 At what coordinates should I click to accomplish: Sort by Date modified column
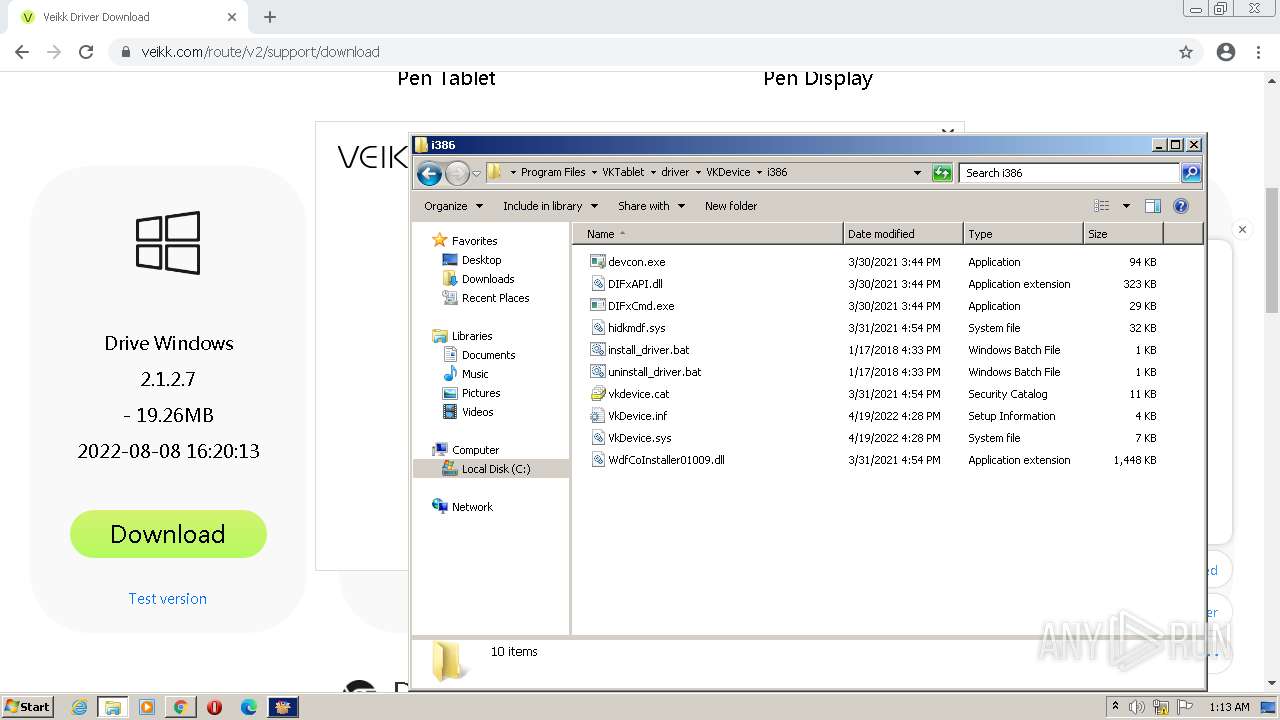coord(903,234)
